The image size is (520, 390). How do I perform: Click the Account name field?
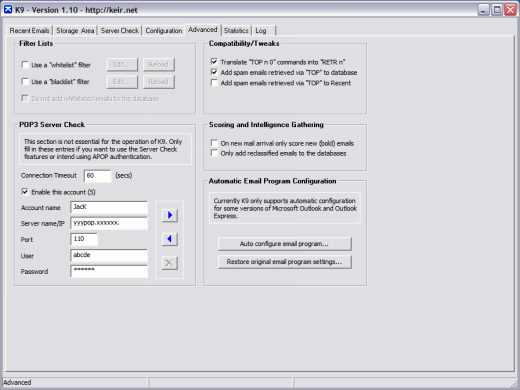pyautogui.click(x=109, y=207)
